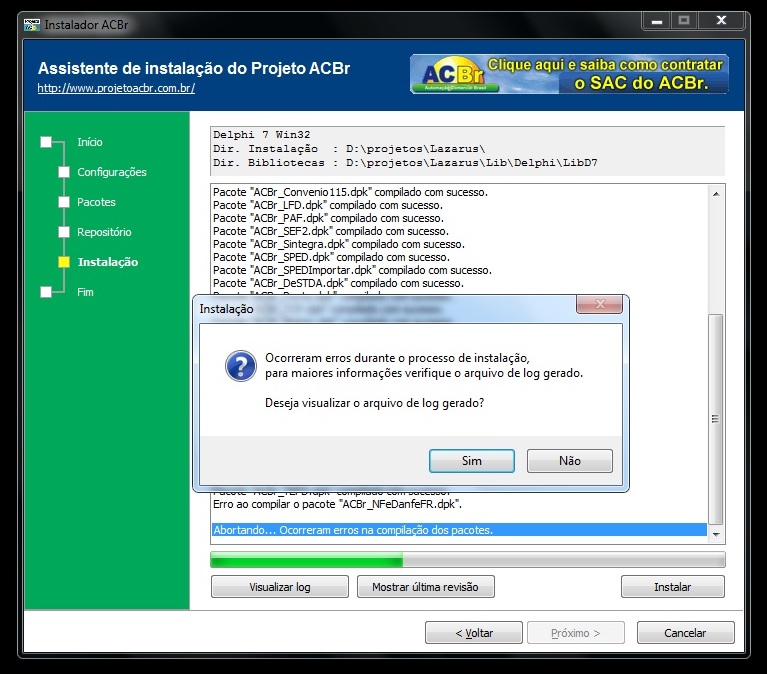767x674 pixels.
Task: Click the question mark icon in the dialog
Action: click(x=241, y=366)
